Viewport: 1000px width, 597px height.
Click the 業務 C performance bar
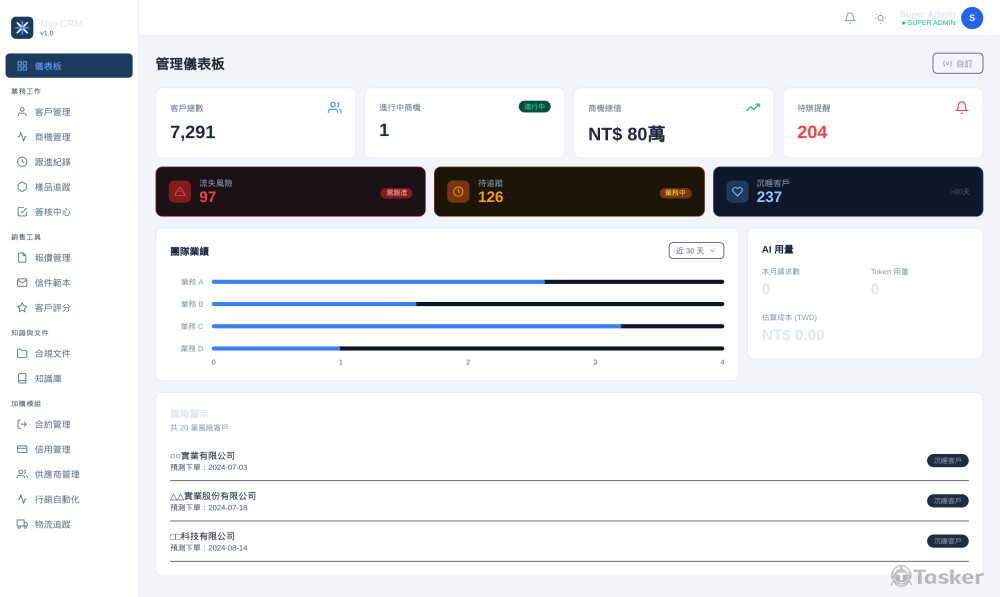[467, 326]
